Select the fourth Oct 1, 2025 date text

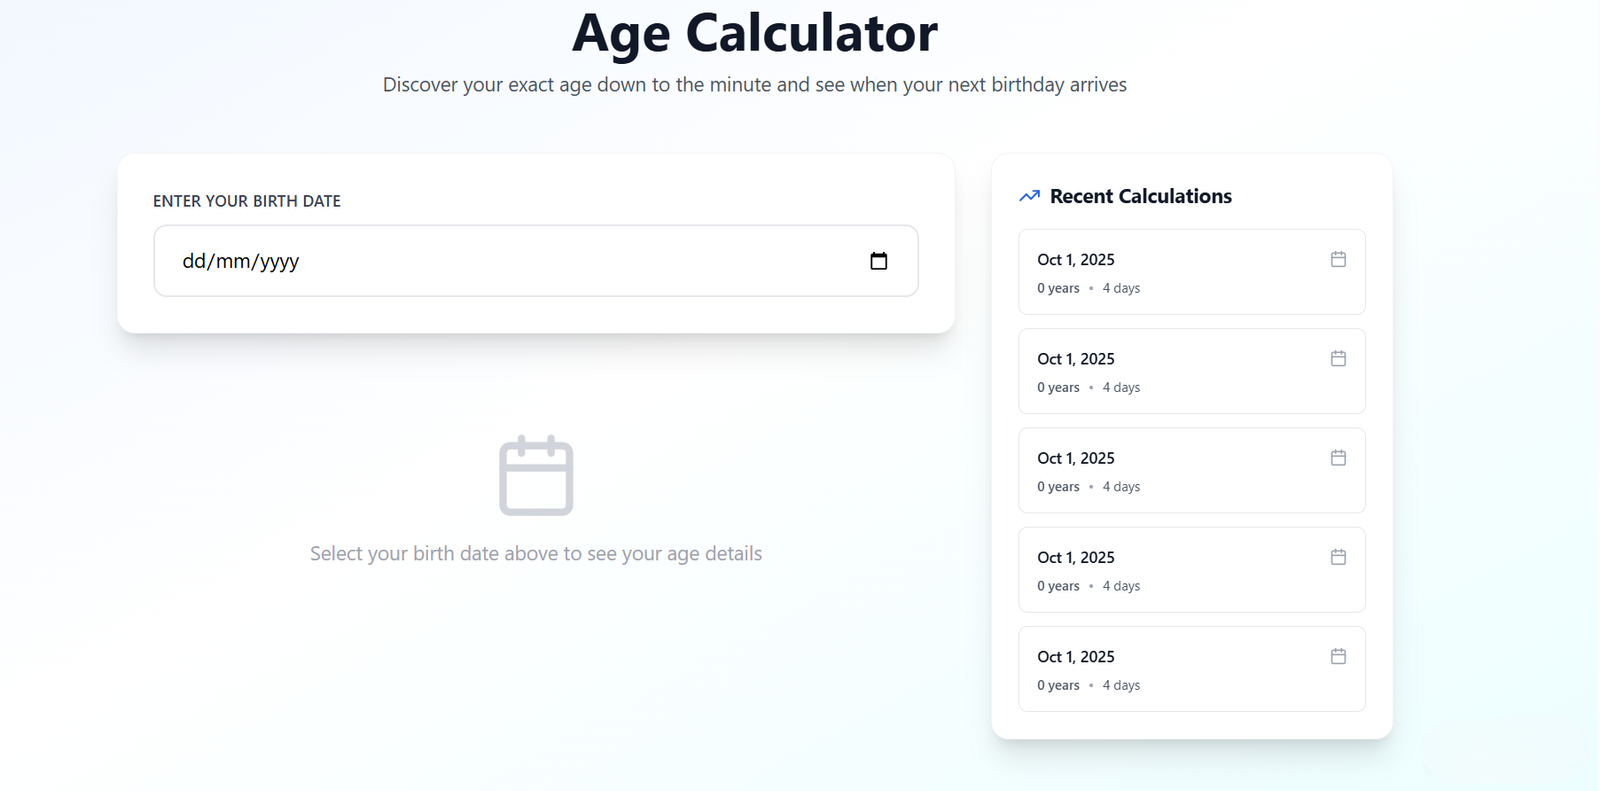pyautogui.click(x=1075, y=558)
